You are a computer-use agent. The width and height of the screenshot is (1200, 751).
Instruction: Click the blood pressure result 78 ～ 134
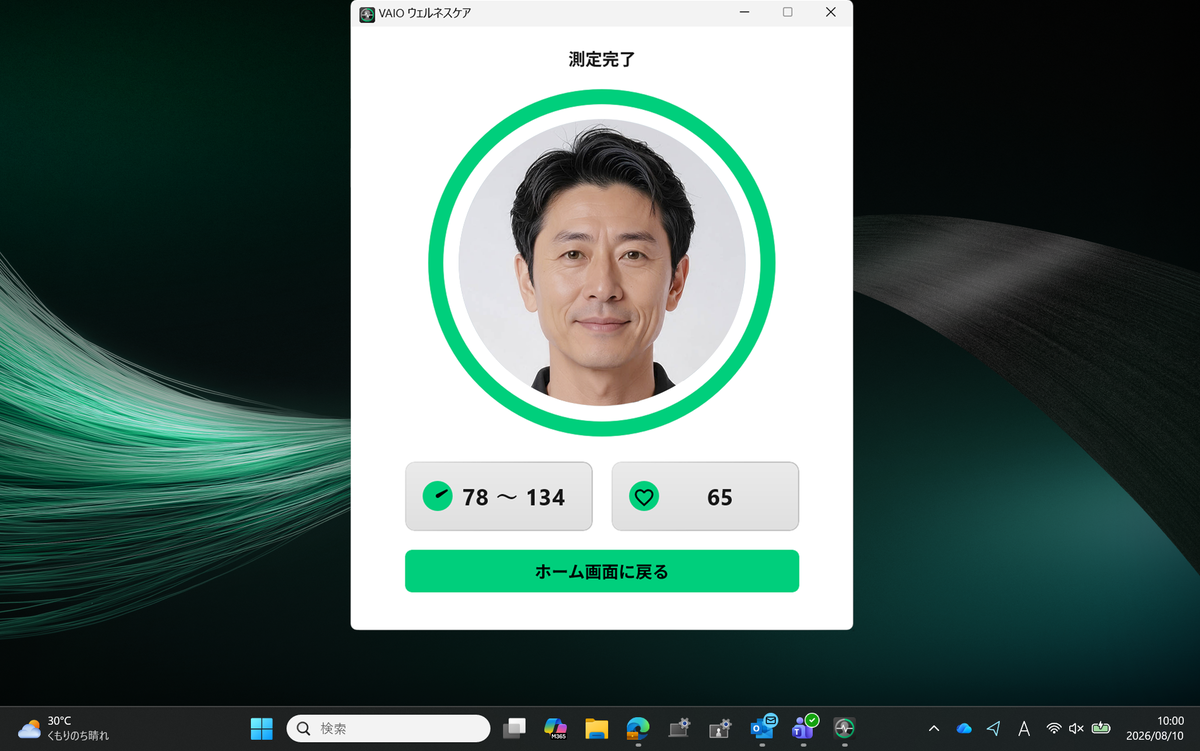click(x=498, y=496)
